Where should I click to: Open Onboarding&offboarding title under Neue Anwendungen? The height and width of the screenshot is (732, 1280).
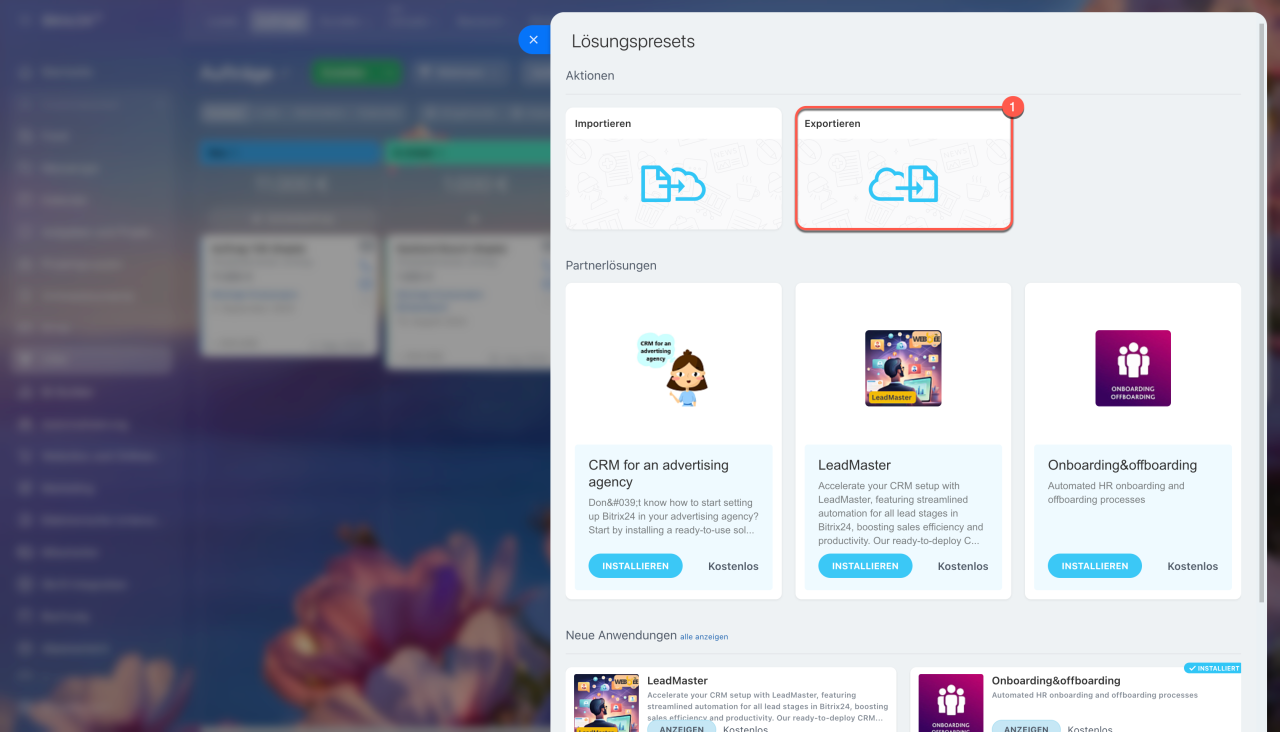coord(1056,681)
